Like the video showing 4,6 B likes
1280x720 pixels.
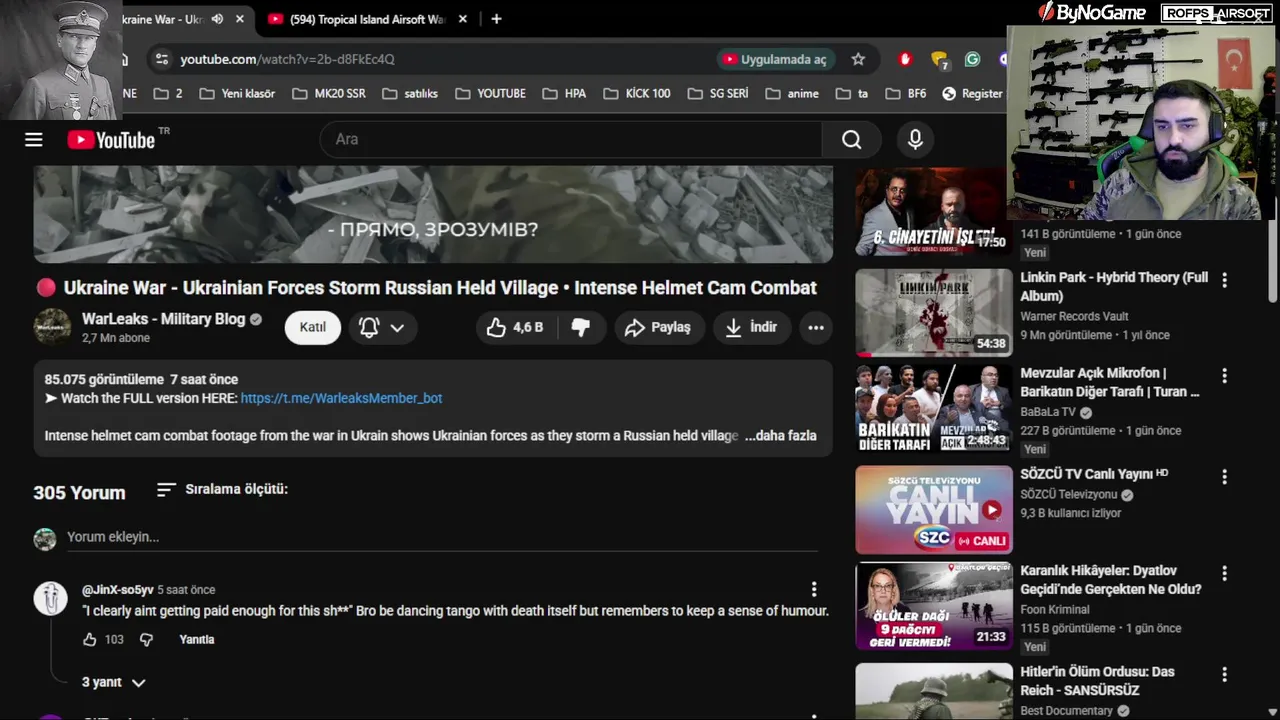pos(515,327)
